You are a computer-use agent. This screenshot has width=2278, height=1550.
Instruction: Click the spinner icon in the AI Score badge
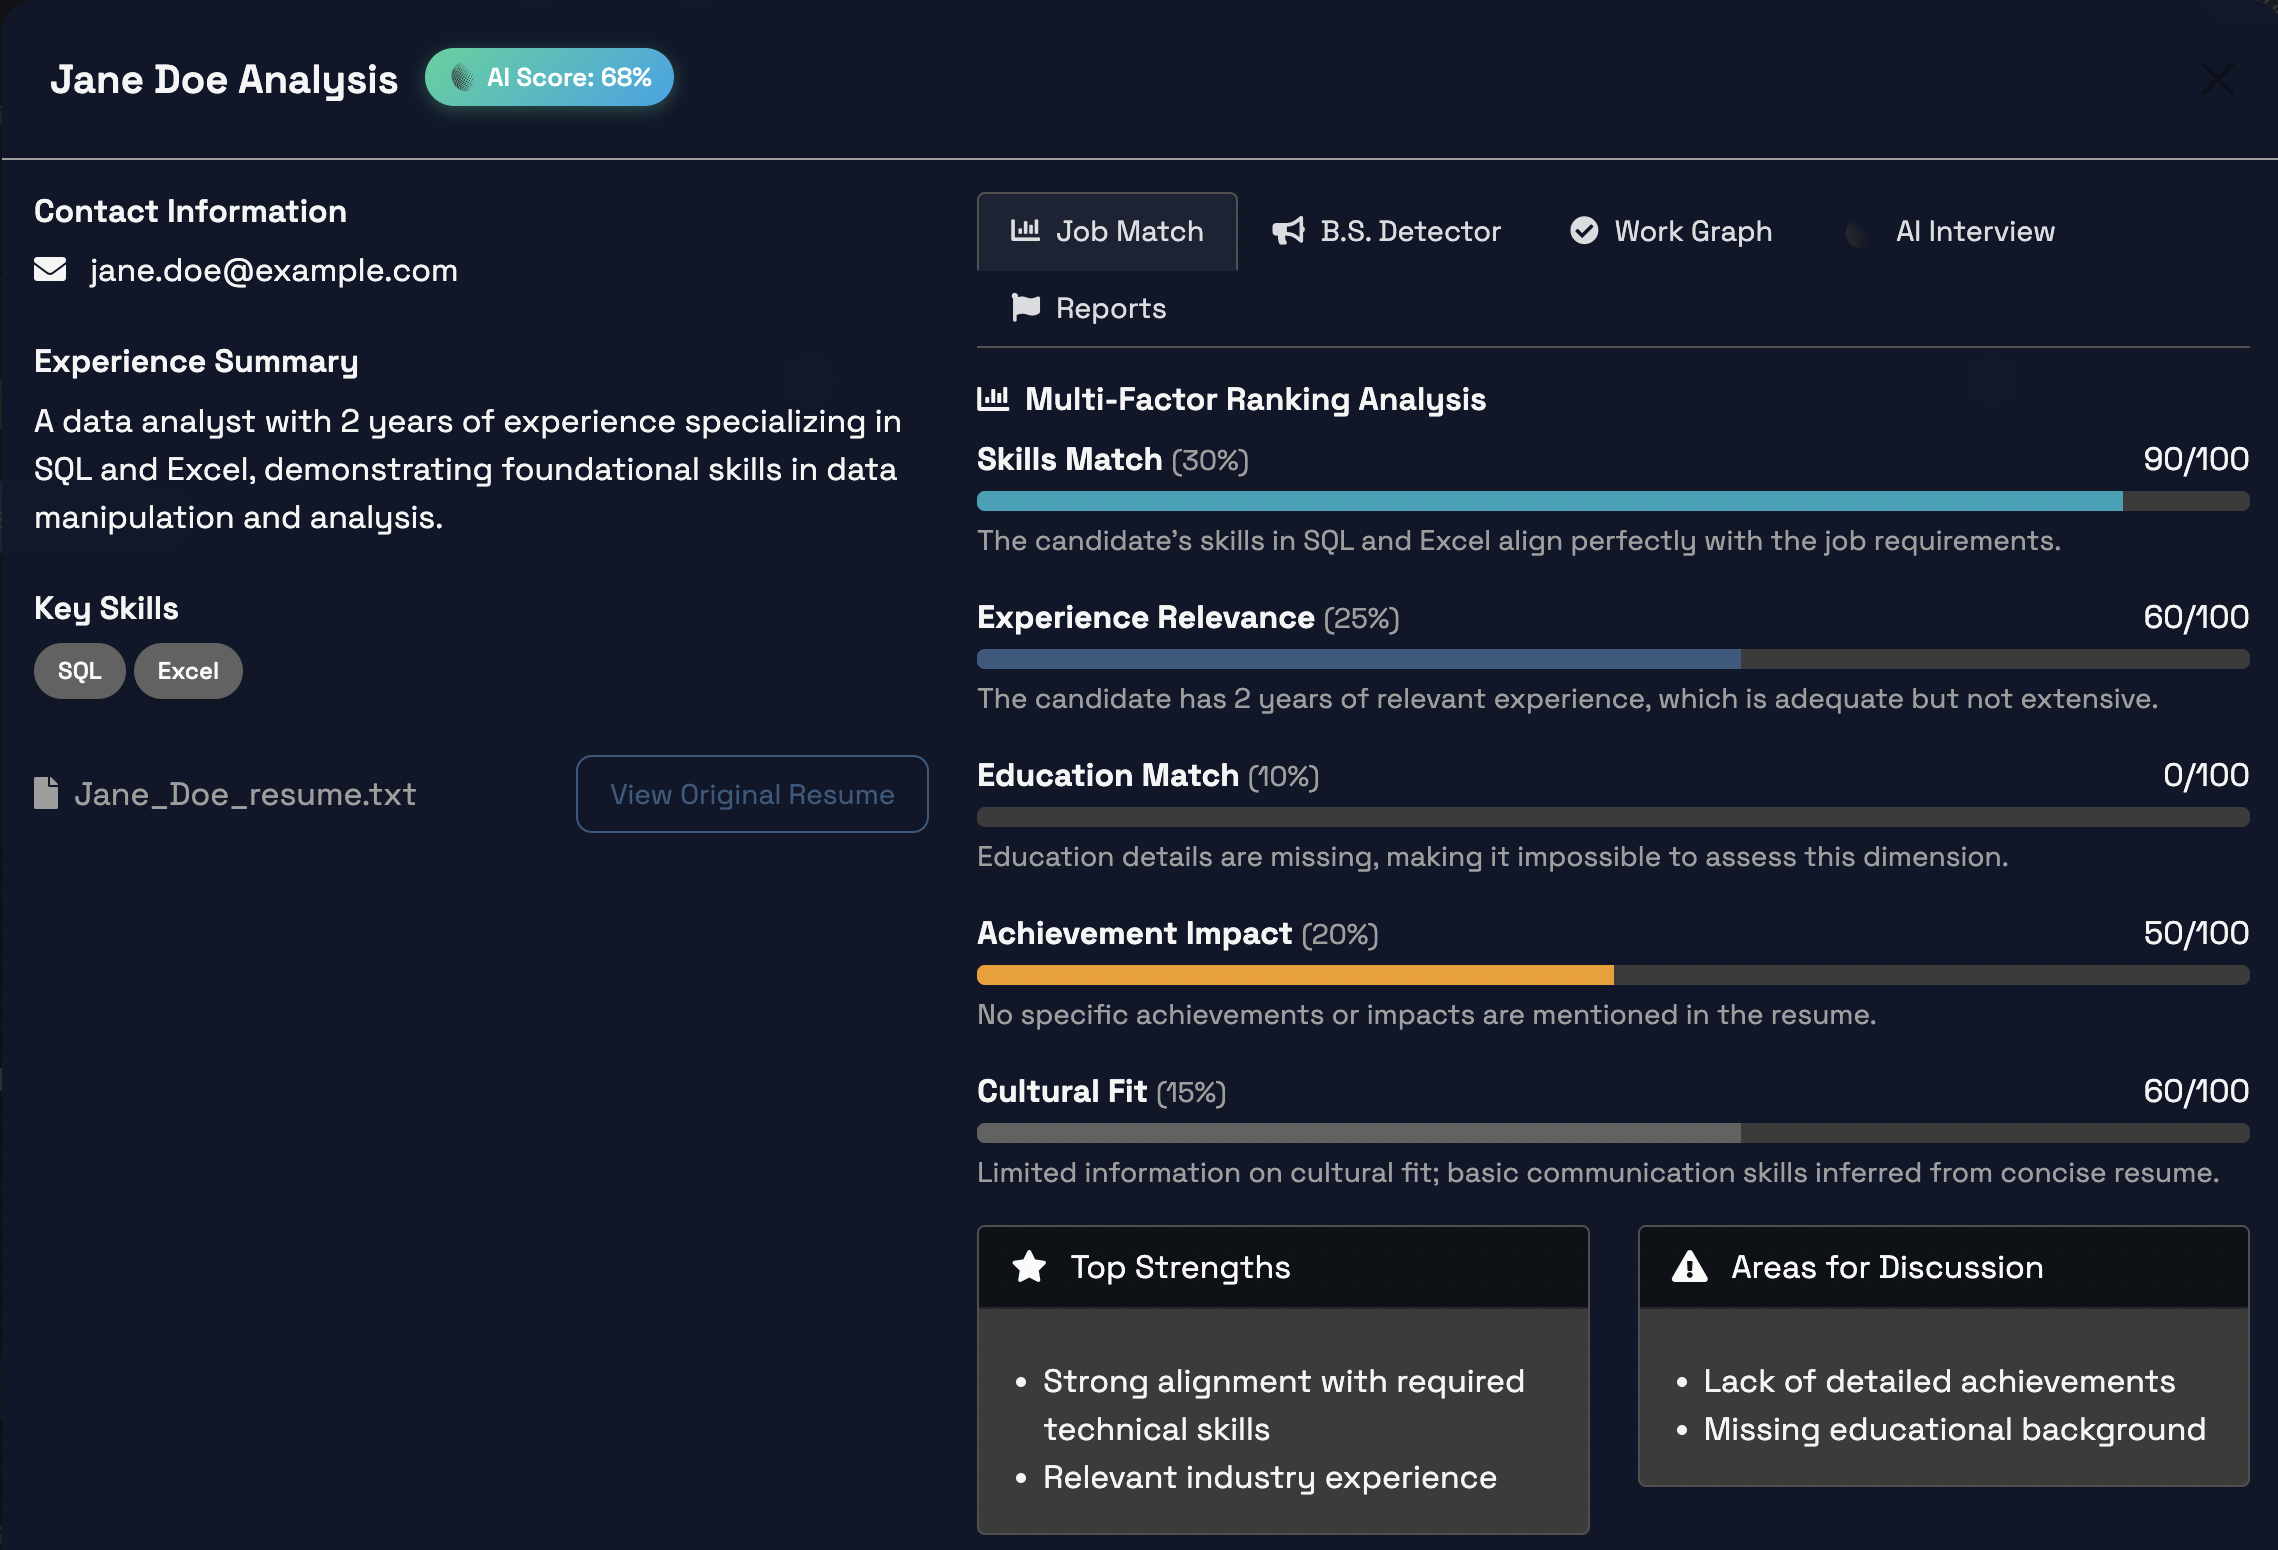462,77
